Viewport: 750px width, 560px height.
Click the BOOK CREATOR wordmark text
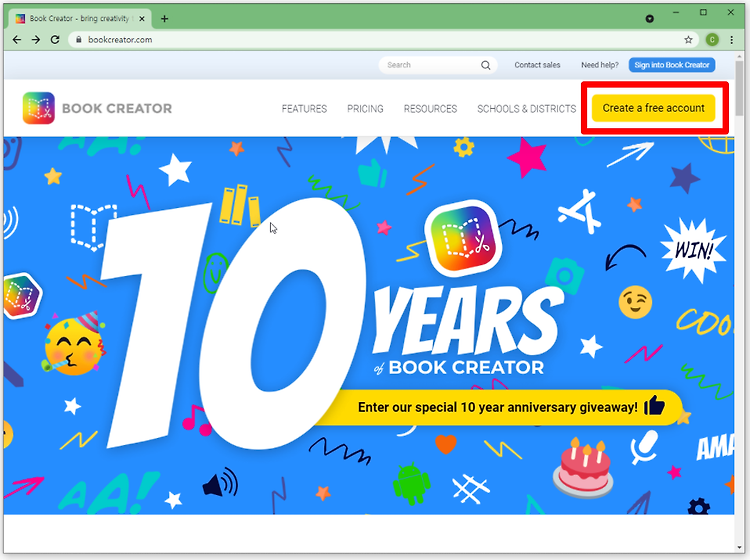(x=117, y=109)
